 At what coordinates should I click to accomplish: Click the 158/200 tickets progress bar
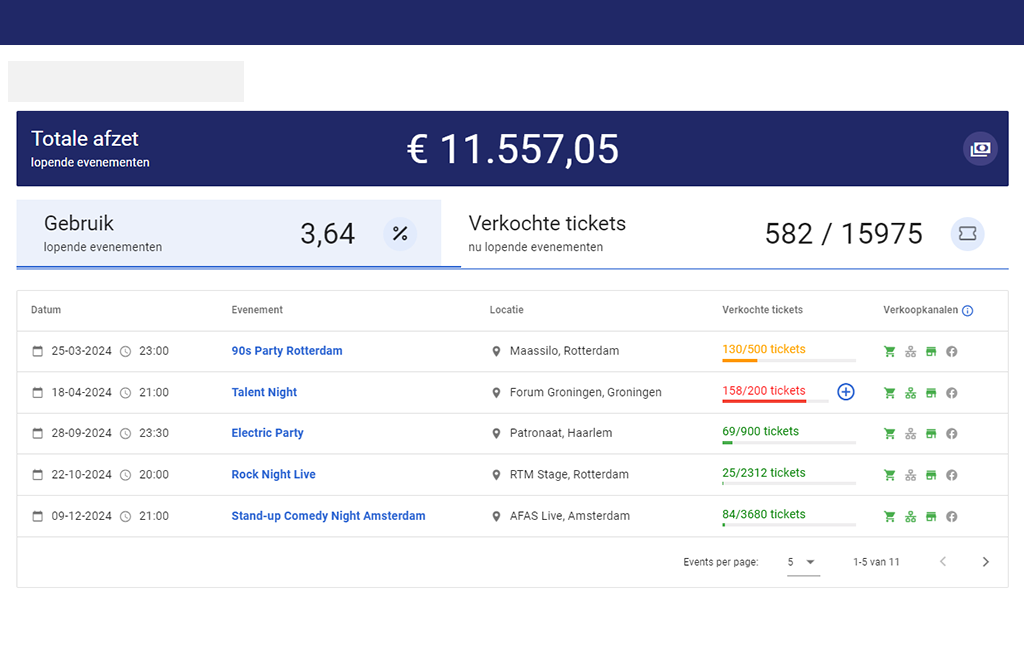pyautogui.click(x=764, y=400)
